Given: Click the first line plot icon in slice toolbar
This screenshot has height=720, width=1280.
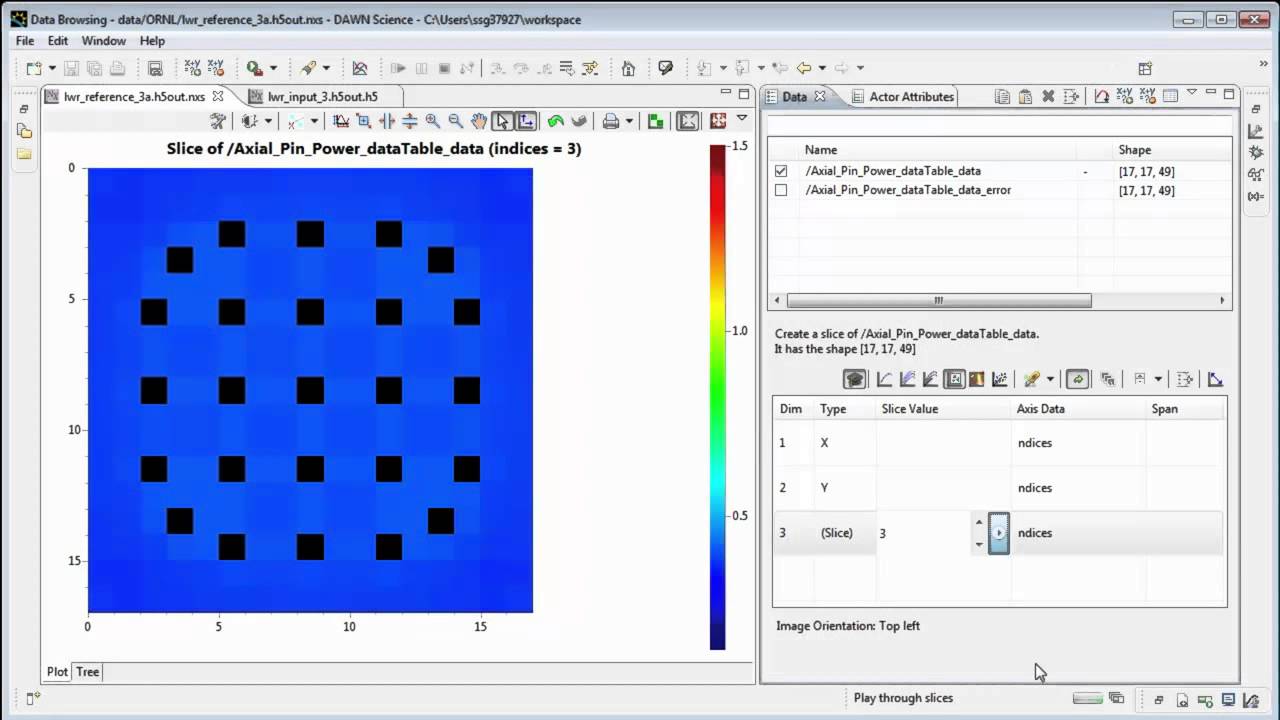Looking at the screenshot, I should [884, 379].
